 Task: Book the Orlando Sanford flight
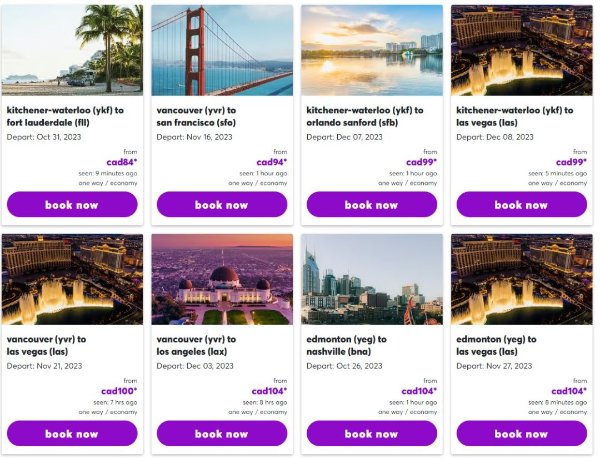pyautogui.click(x=372, y=205)
